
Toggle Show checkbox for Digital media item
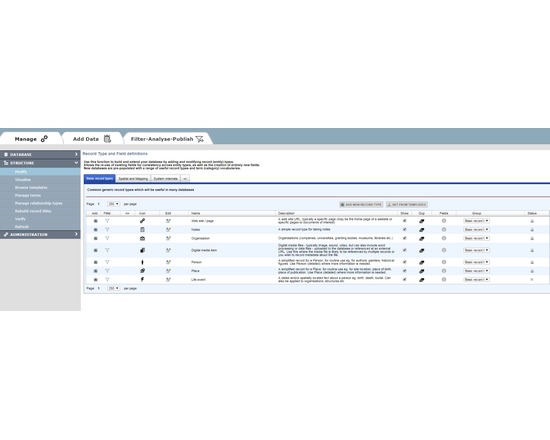tap(405, 250)
